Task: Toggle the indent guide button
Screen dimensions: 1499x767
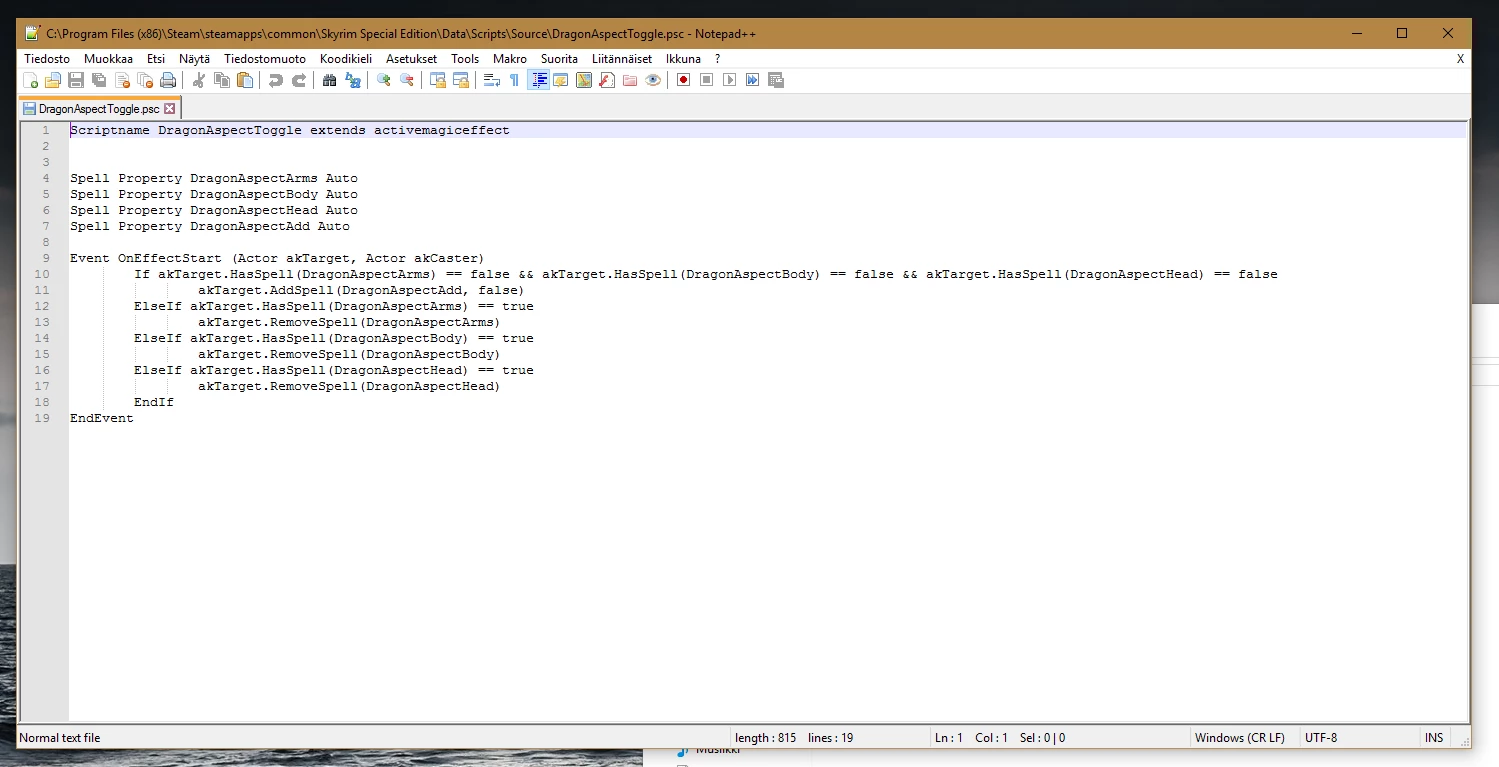Action: click(538, 80)
